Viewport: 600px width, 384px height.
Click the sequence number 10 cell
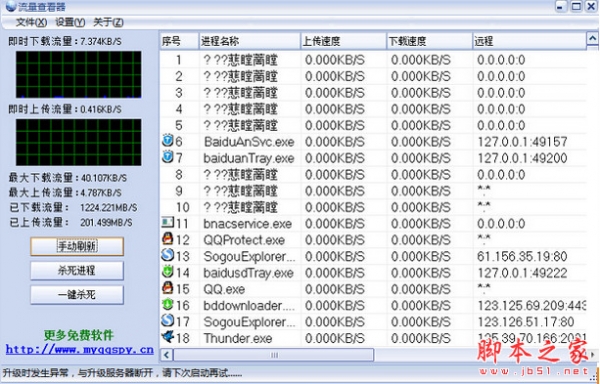click(x=183, y=207)
